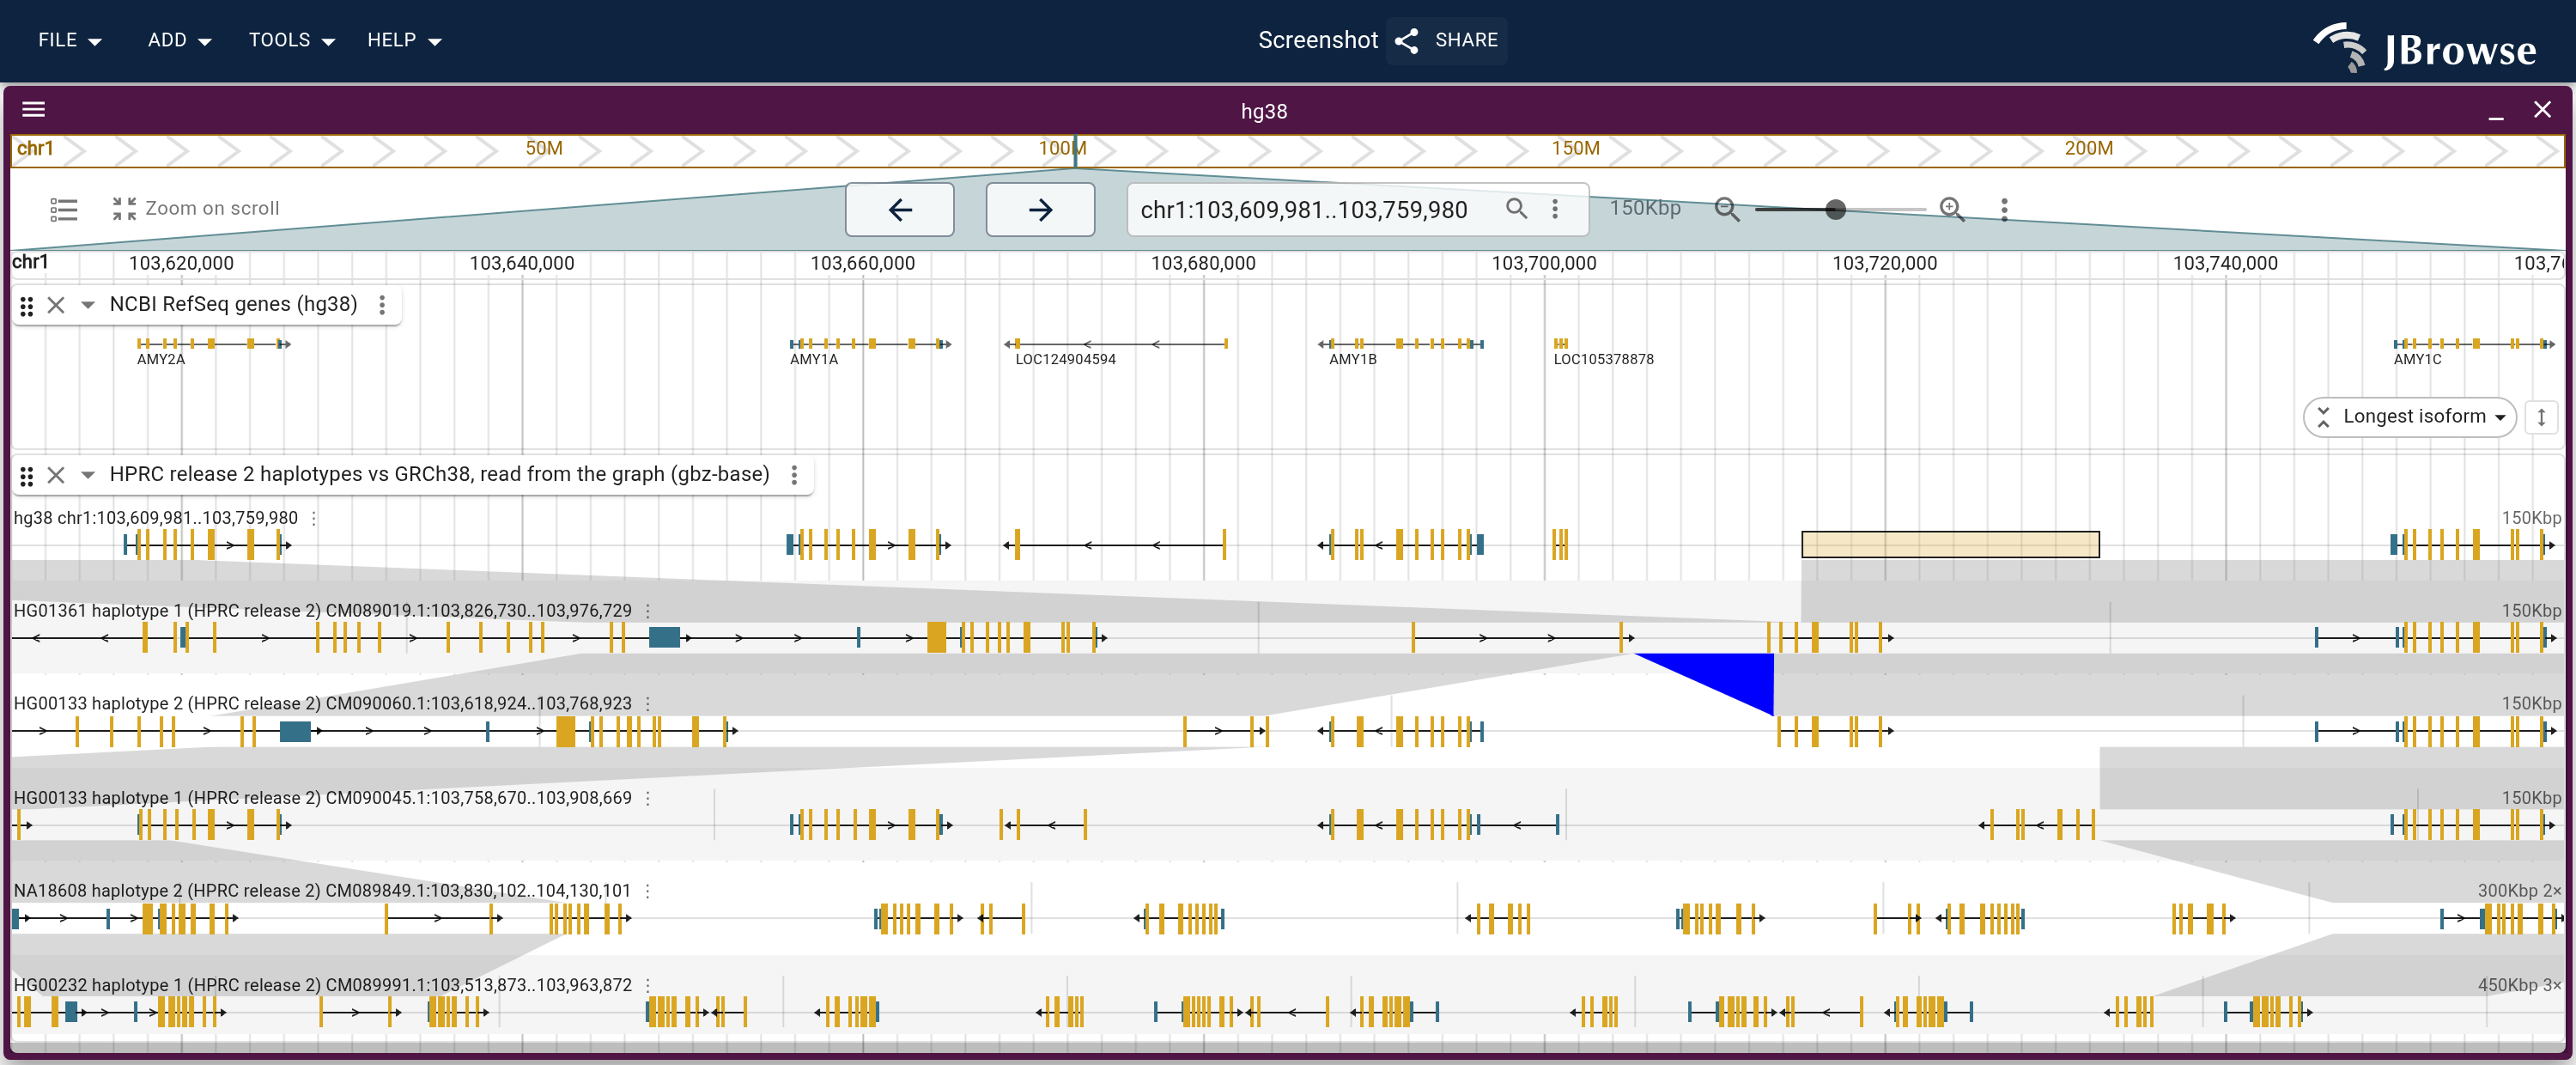Open options for HG00232 haplotype 1 row
This screenshot has width=2576, height=1065.
point(648,985)
